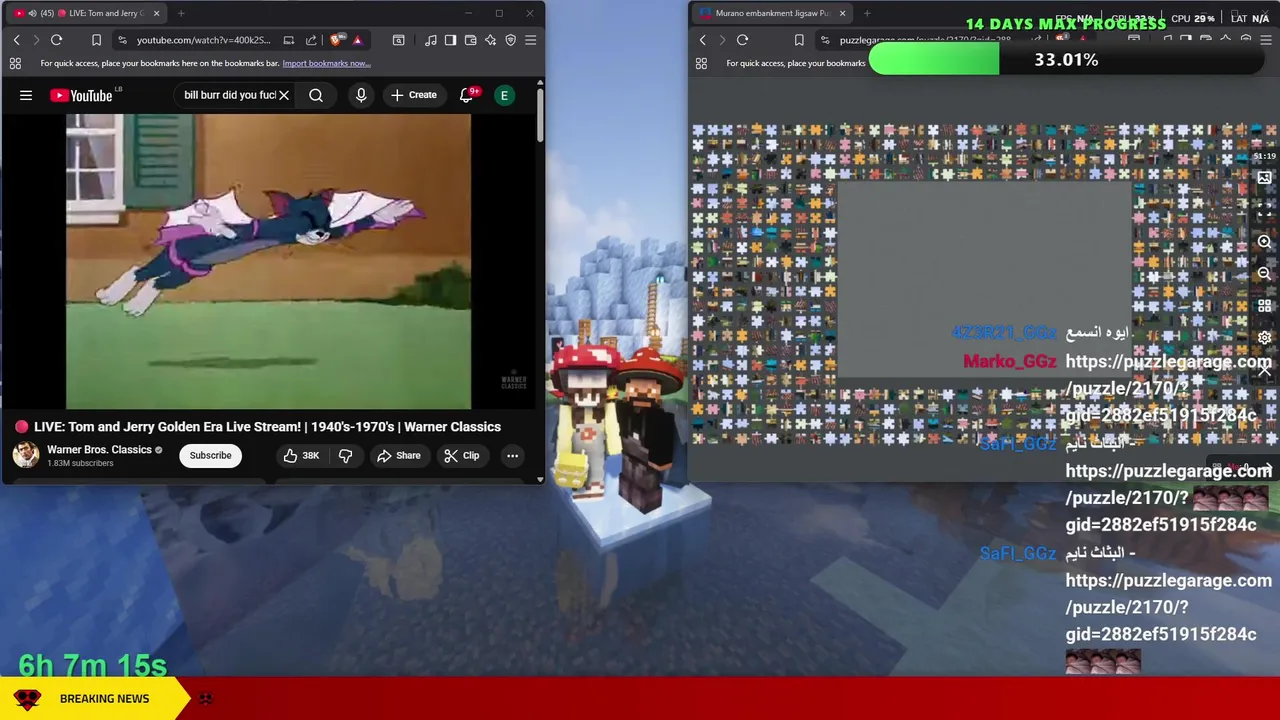Open a new tab in puzzle window

click(x=867, y=13)
